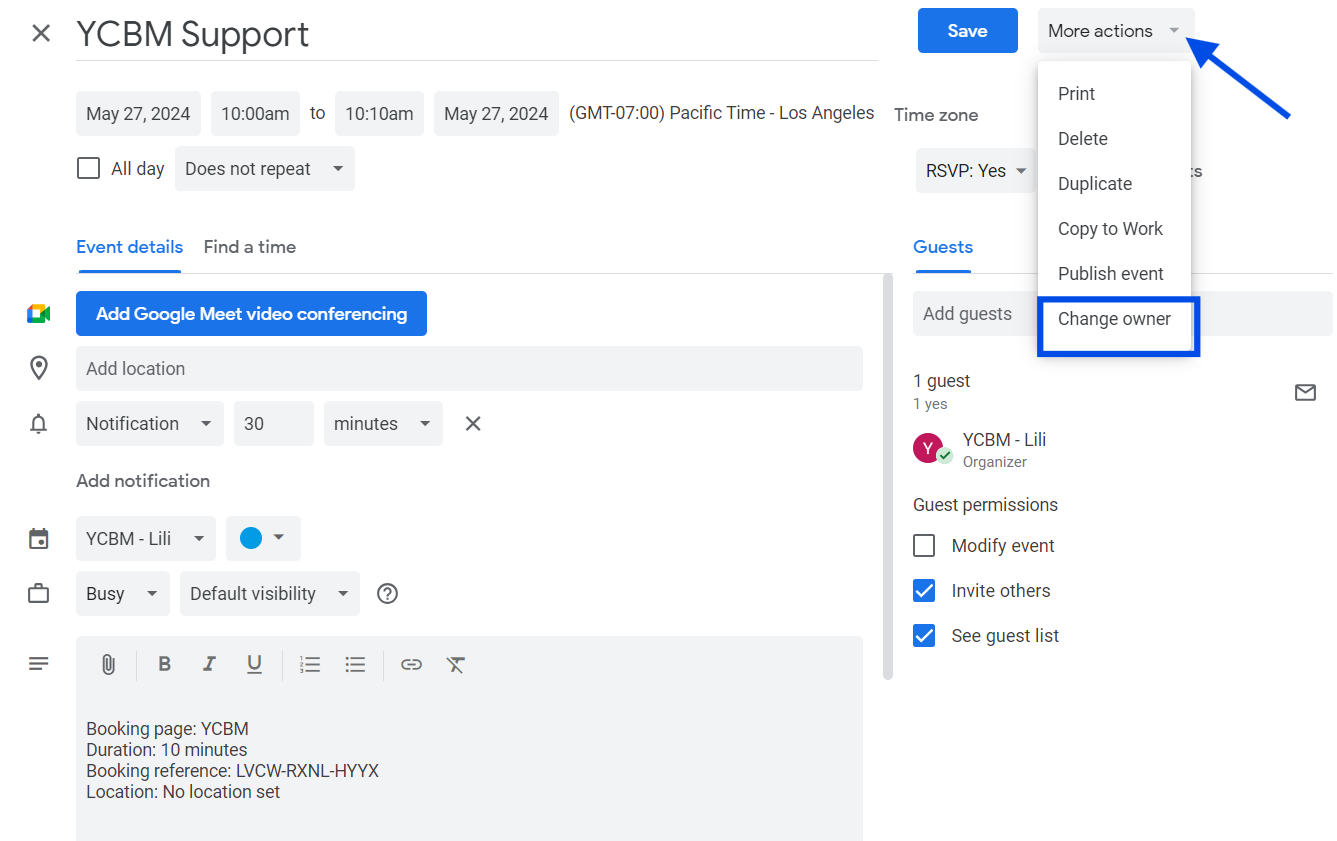Switch to the Event details tab

(x=129, y=247)
